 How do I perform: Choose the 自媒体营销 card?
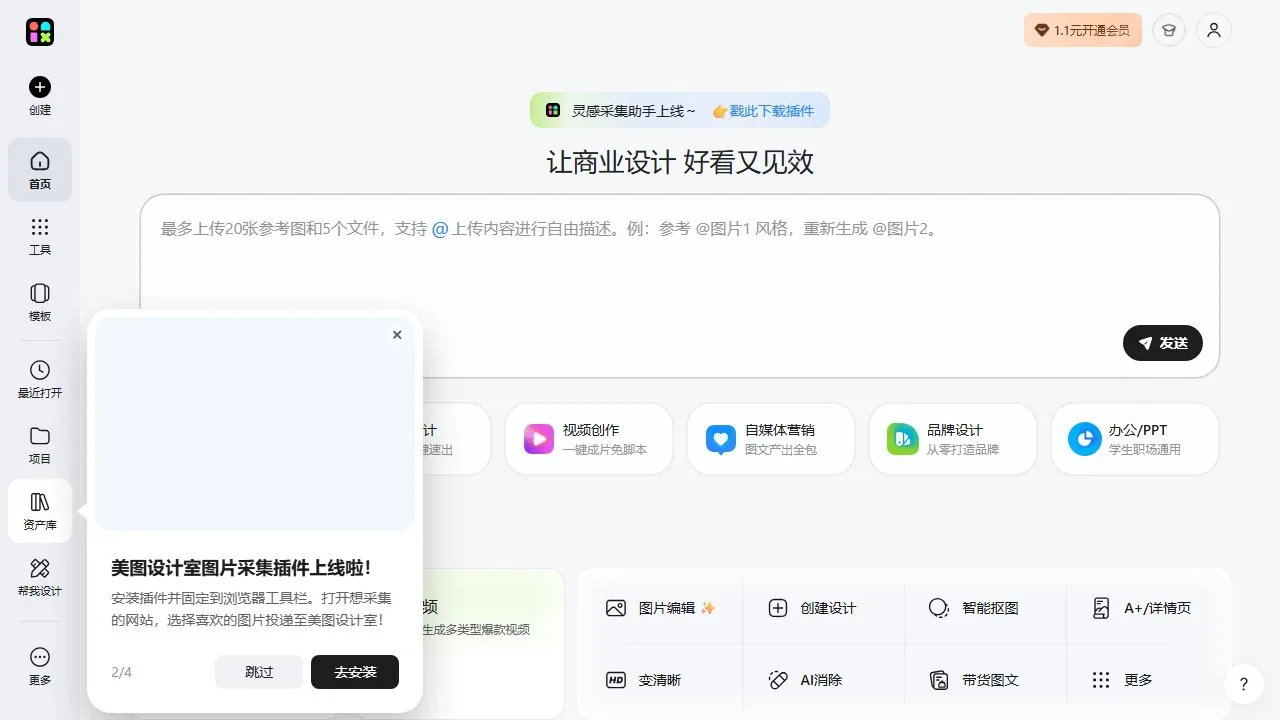(771, 439)
